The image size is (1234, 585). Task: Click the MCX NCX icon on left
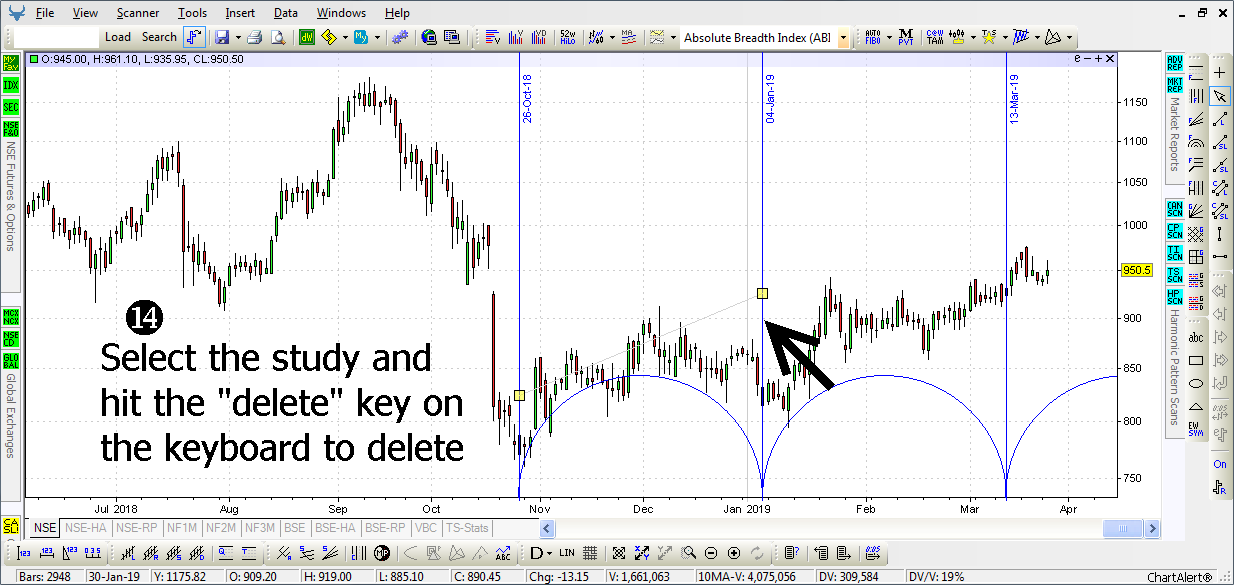11,317
